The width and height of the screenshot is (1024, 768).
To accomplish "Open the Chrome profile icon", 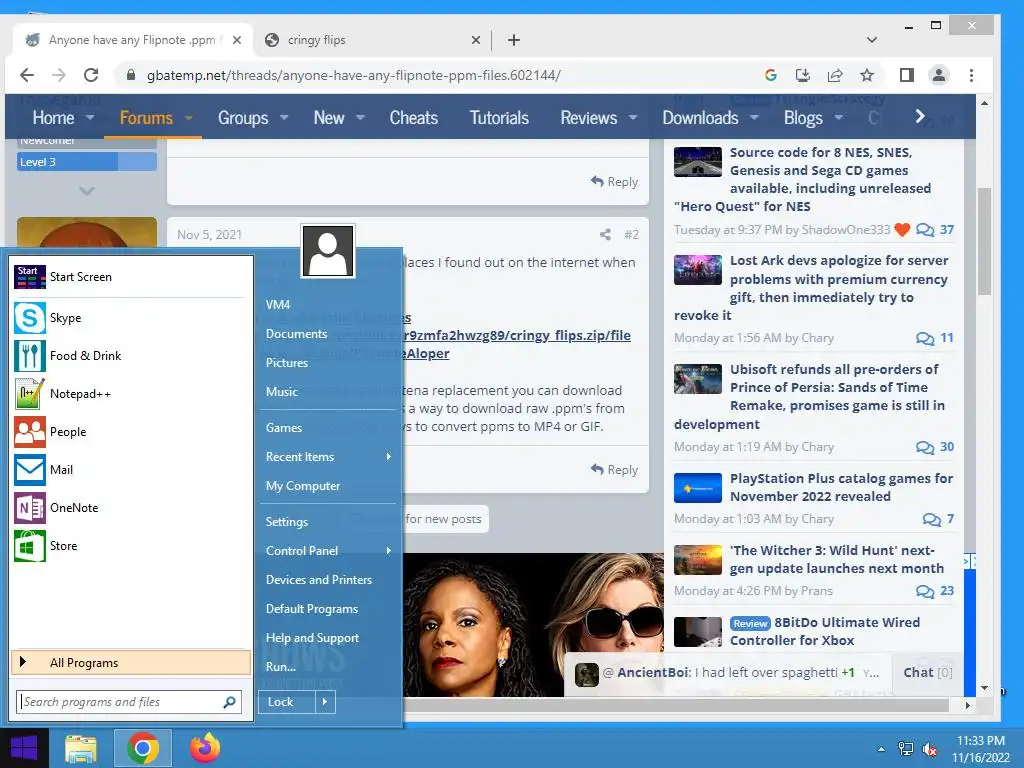I will point(938,75).
